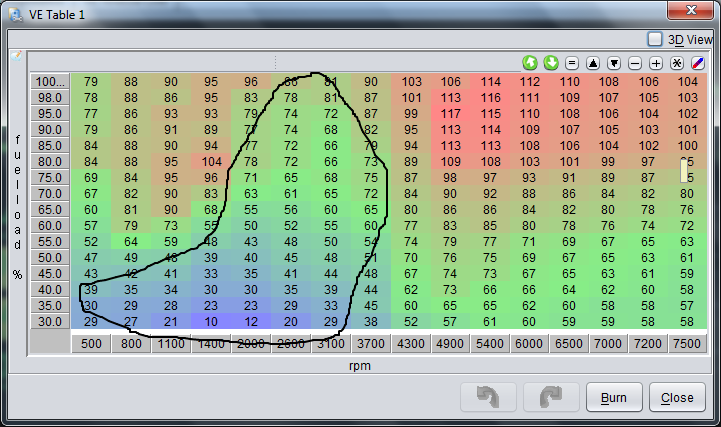Select the 80.0 fuel load row header

point(50,162)
